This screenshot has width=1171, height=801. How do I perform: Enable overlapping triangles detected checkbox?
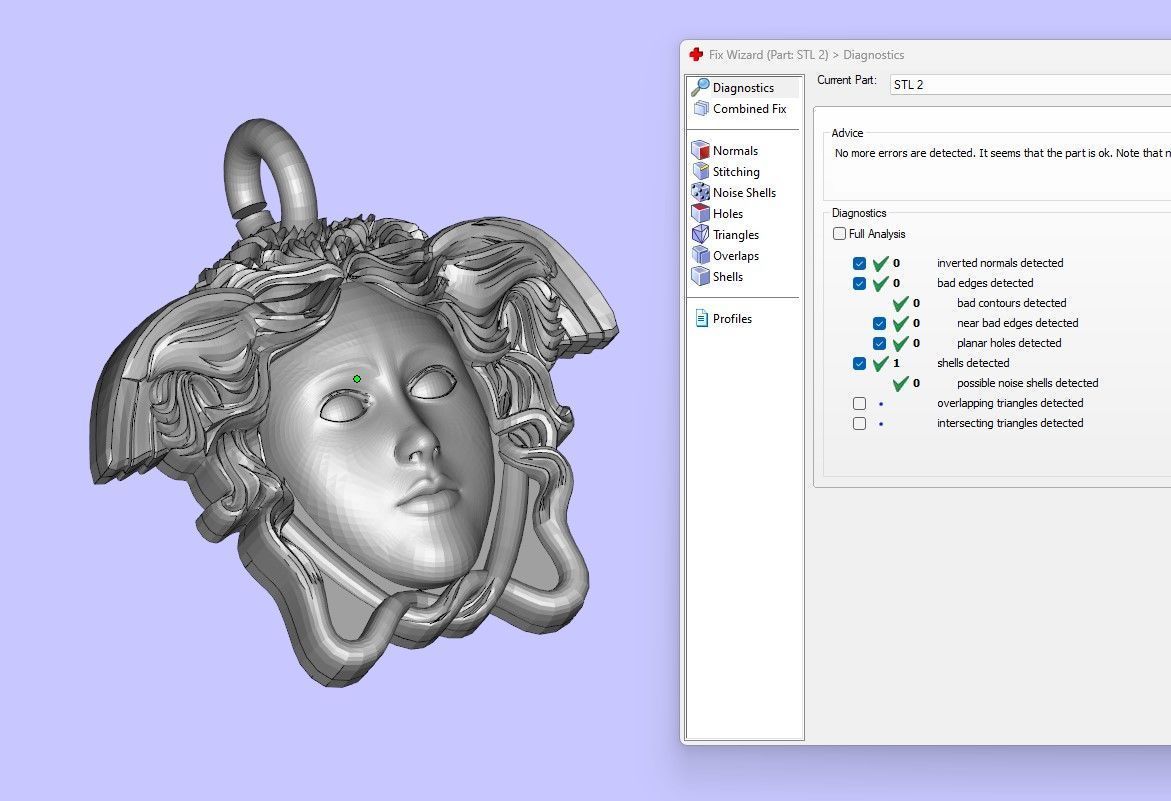point(860,403)
